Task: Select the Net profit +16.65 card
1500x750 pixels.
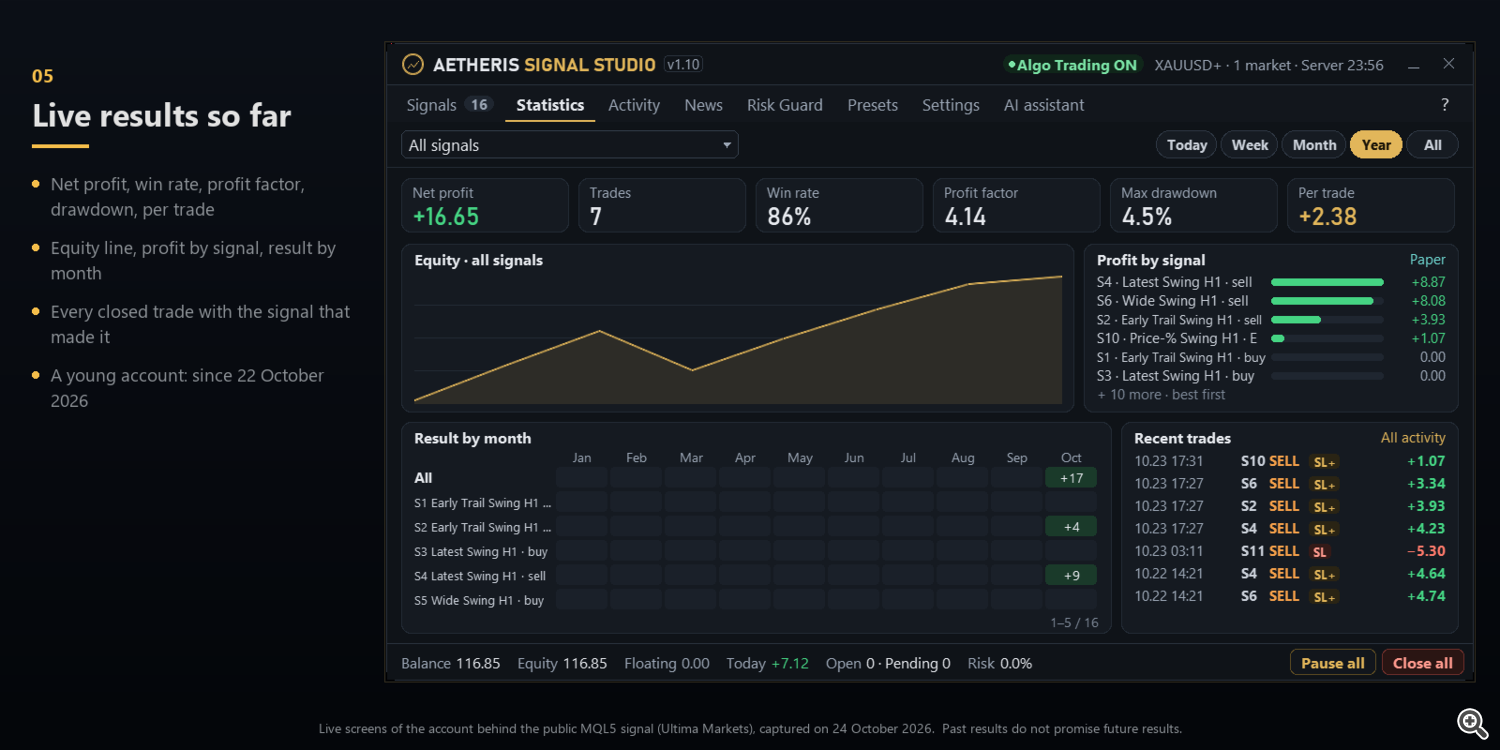Action: click(x=485, y=205)
